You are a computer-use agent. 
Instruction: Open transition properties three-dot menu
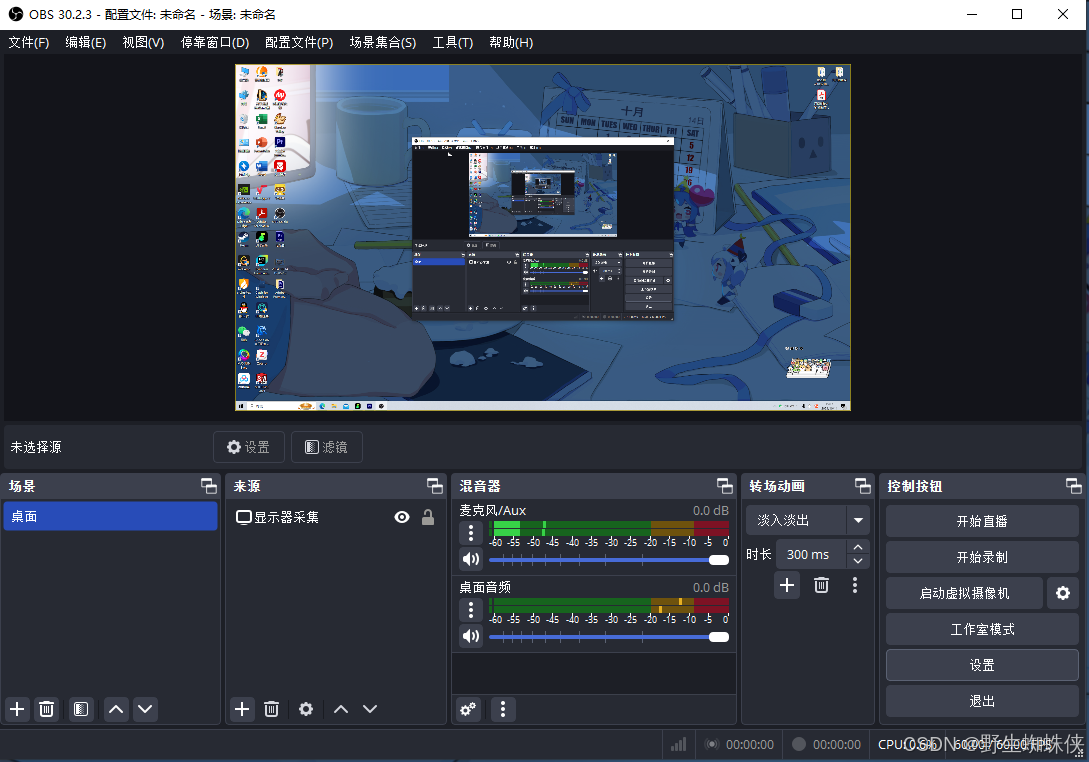pyautogui.click(x=855, y=586)
